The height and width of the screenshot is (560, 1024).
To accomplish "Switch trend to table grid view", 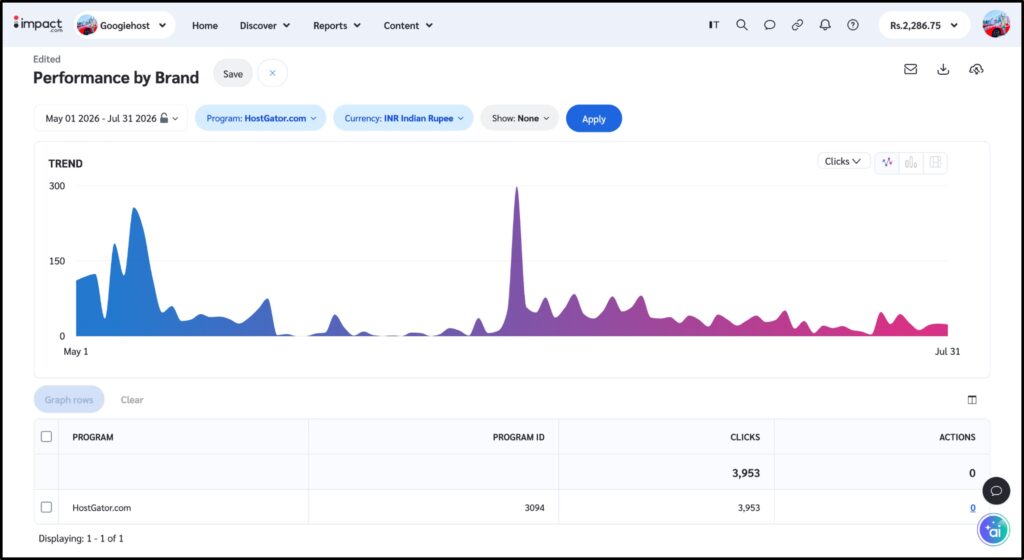I will click(935, 163).
